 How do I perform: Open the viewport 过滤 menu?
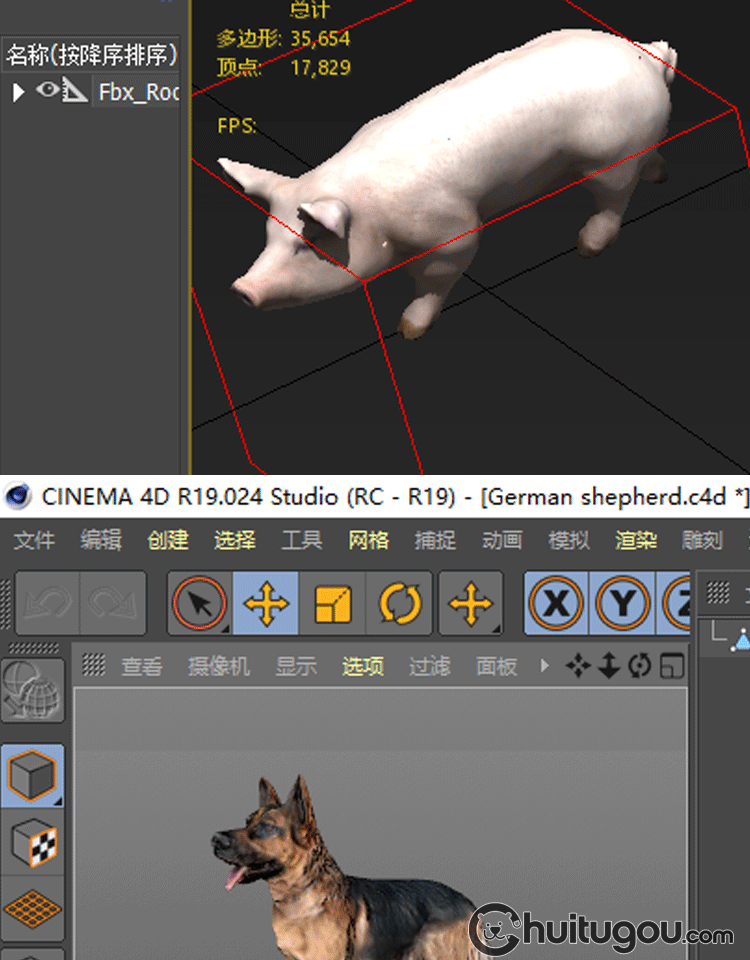pos(430,666)
